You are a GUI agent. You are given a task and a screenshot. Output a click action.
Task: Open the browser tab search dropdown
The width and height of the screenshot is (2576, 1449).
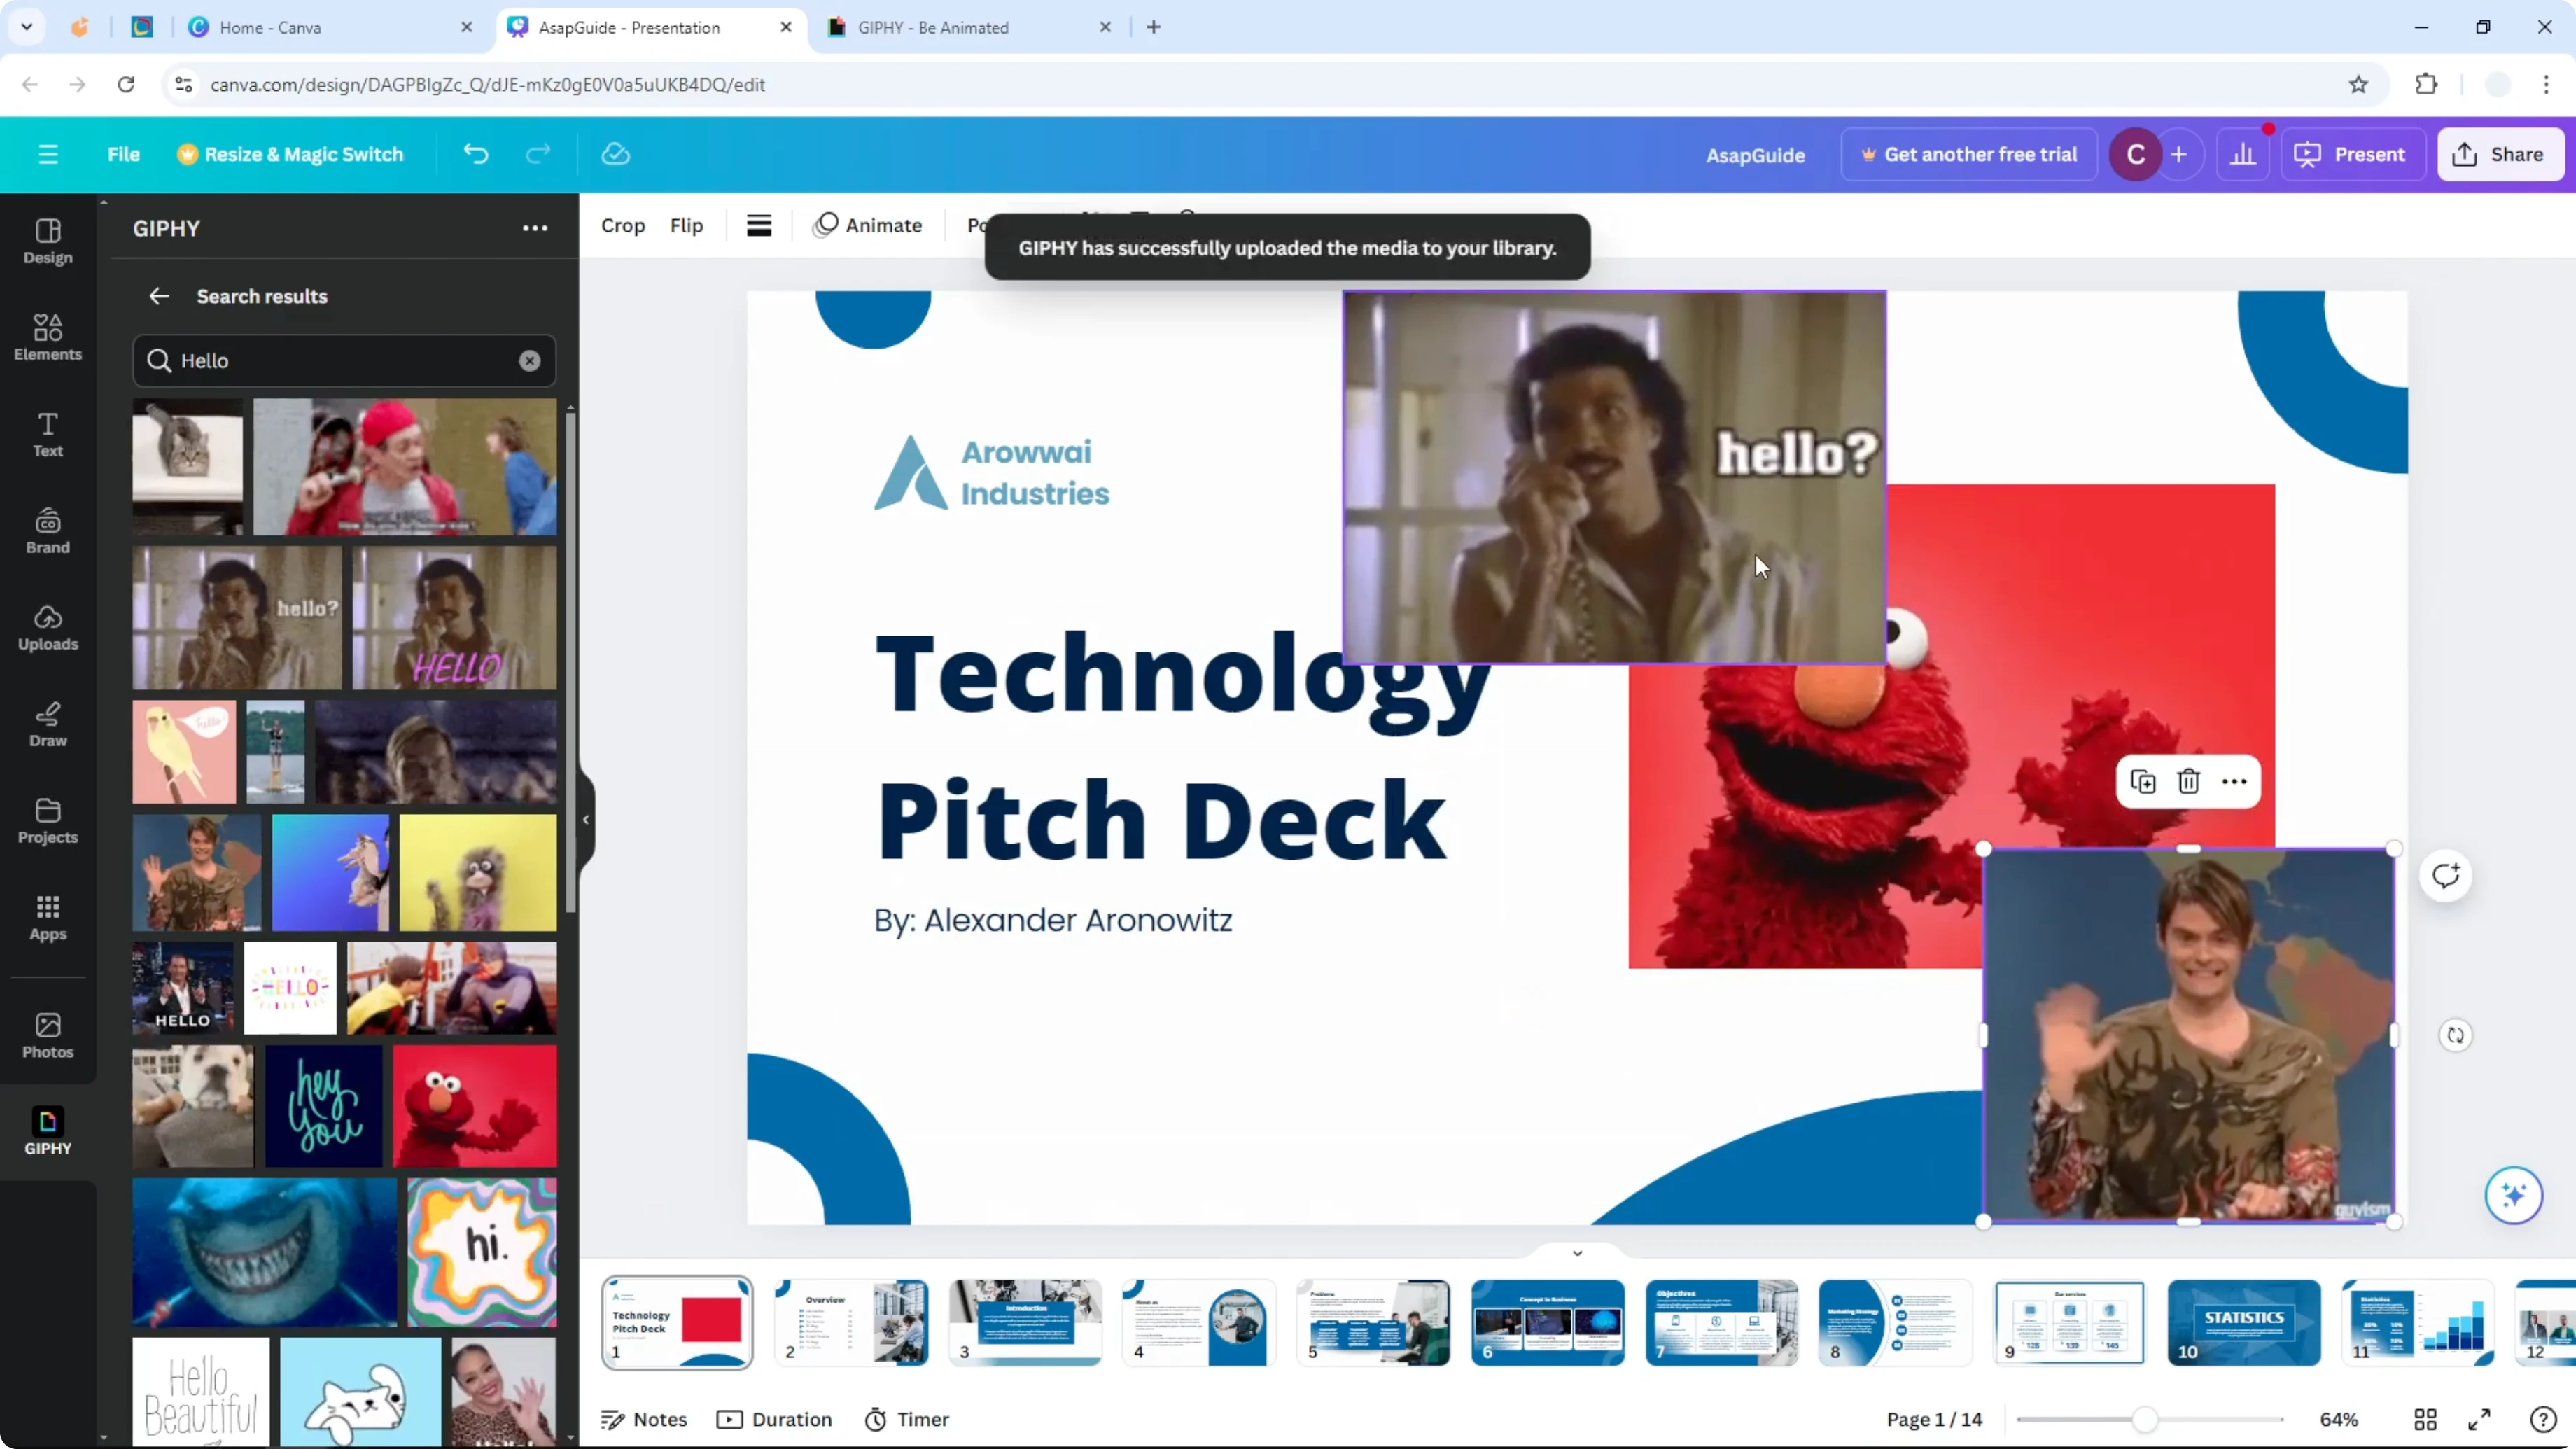pos(27,27)
